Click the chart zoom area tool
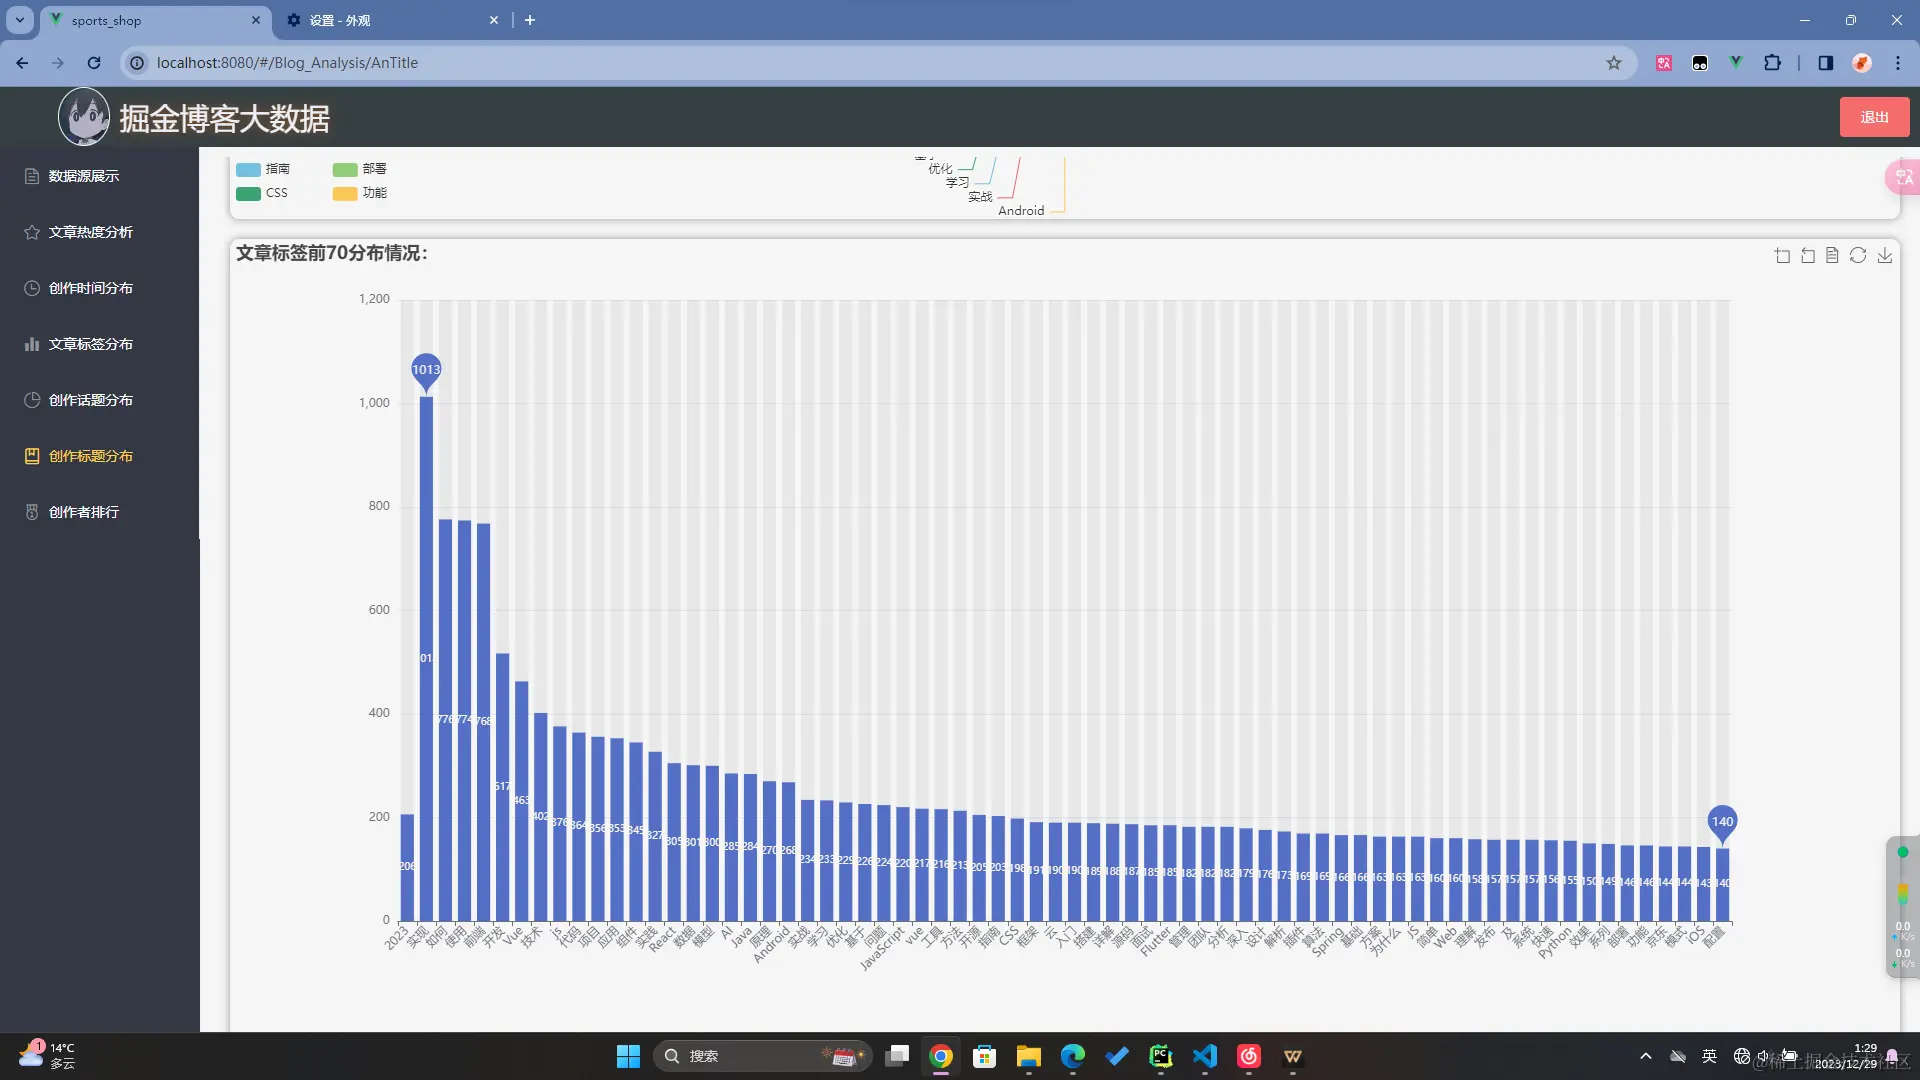1920x1080 pixels. 1782,256
